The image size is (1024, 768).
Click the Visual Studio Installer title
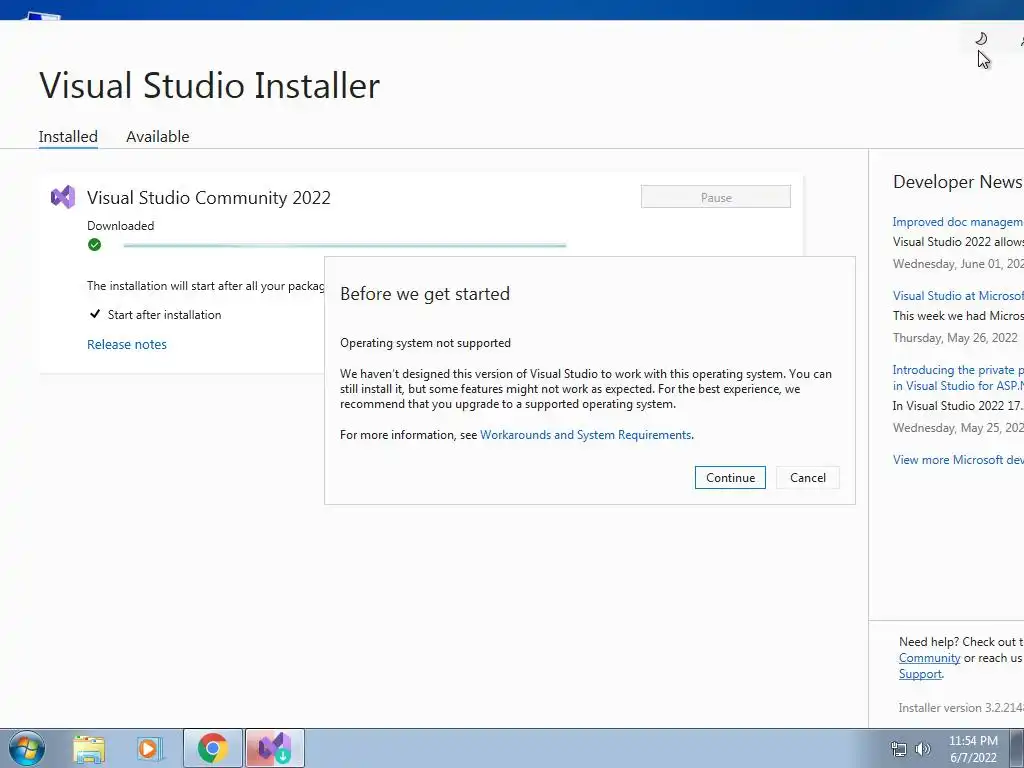(x=210, y=86)
